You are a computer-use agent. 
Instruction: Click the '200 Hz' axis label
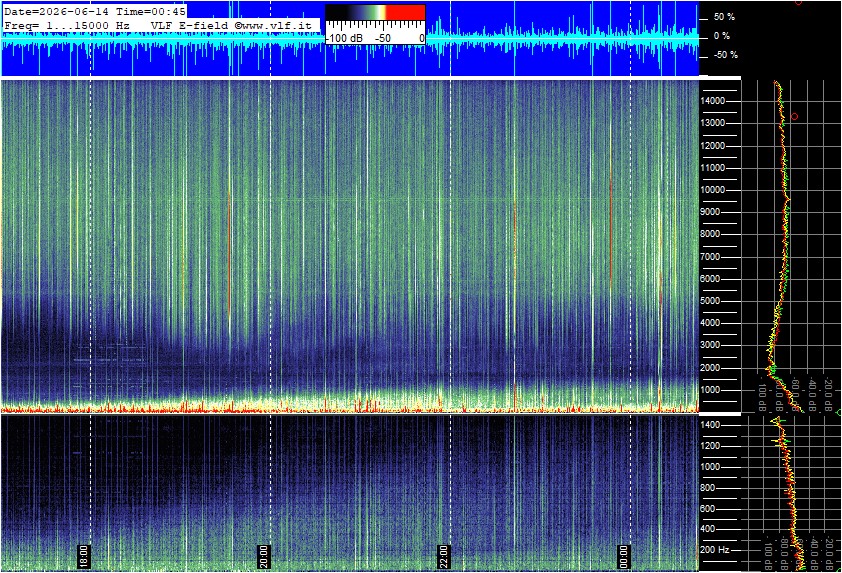point(715,550)
